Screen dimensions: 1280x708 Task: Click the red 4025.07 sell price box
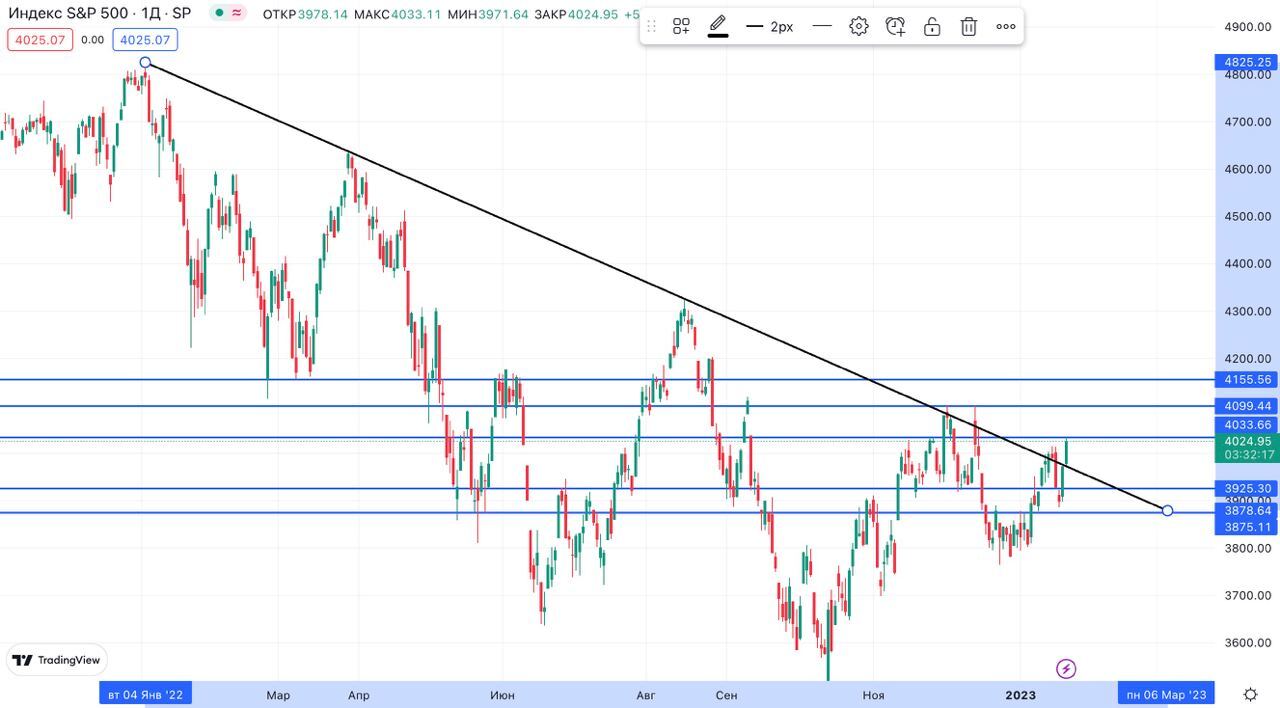tap(39, 40)
